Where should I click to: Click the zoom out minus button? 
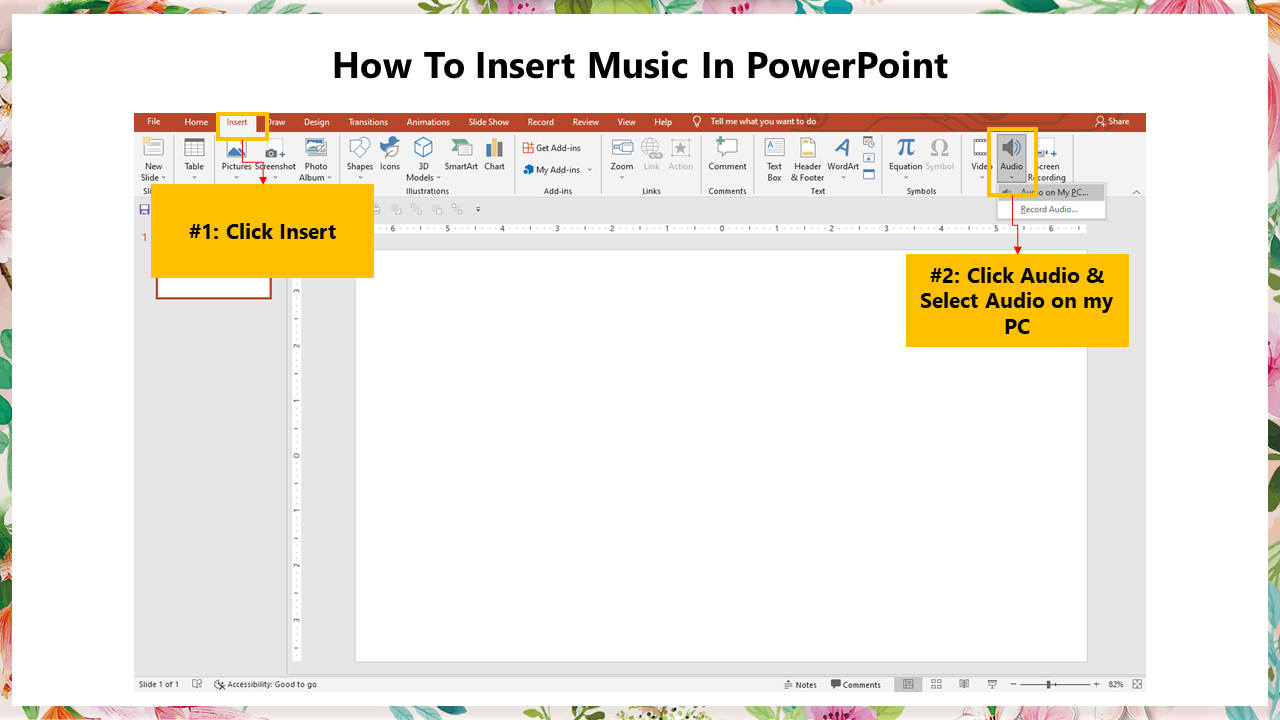pyautogui.click(x=1013, y=685)
